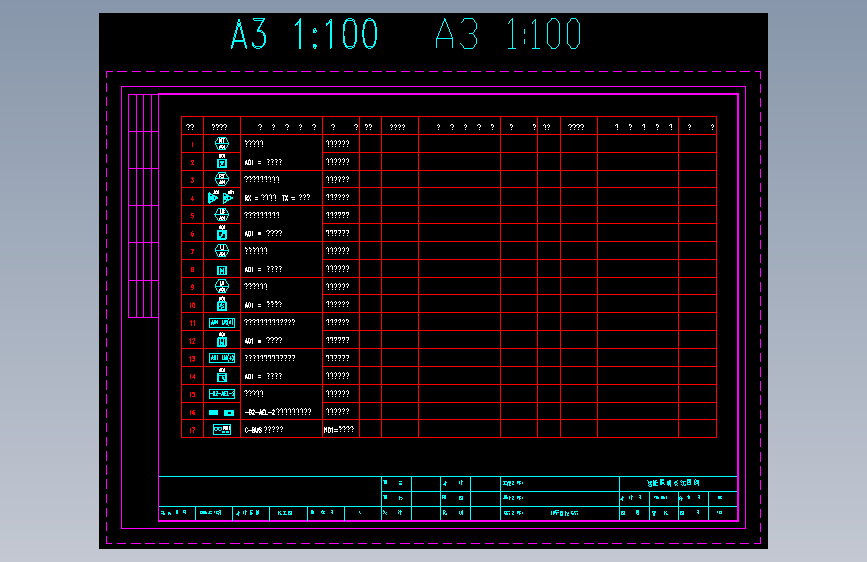Select the cyan symbol in legend row 3
Viewport: 867px width, 562px height.
(222, 179)
